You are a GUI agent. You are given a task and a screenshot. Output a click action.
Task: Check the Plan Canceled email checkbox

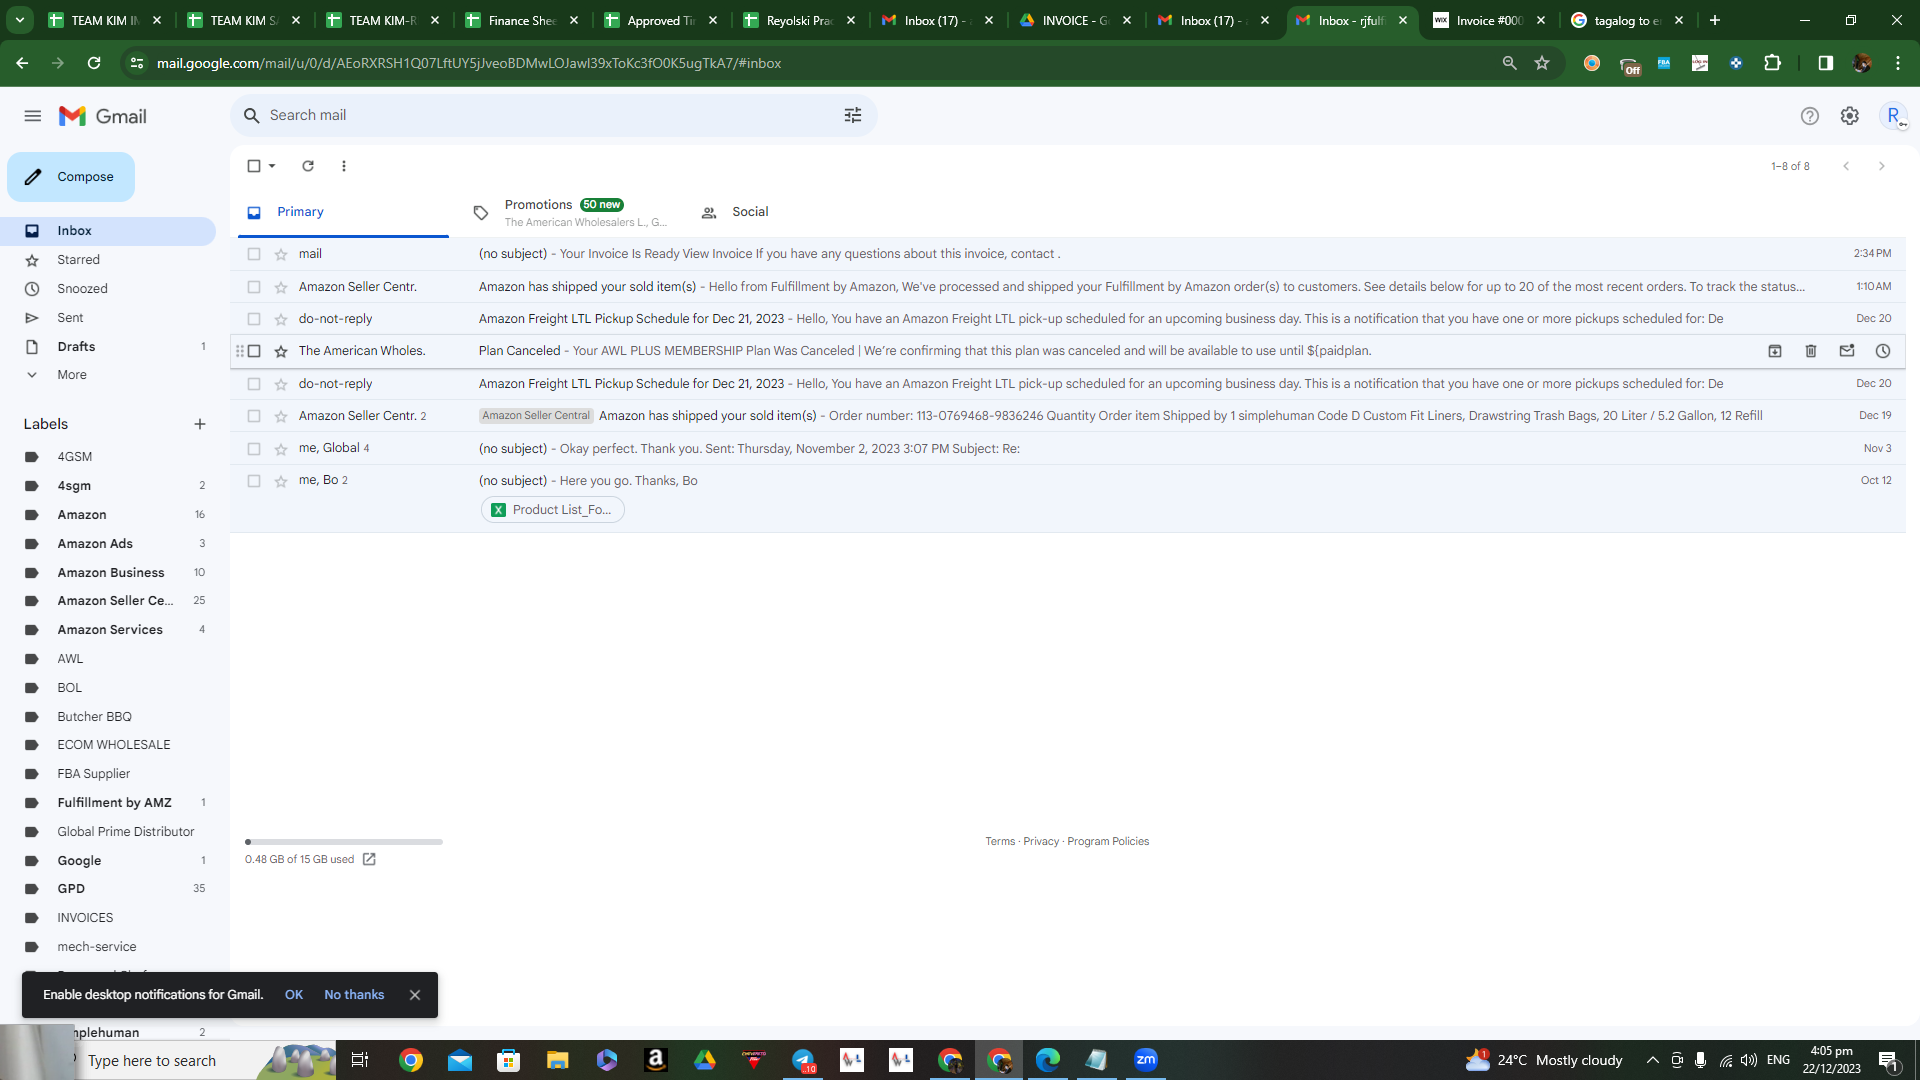coord(254,351)
